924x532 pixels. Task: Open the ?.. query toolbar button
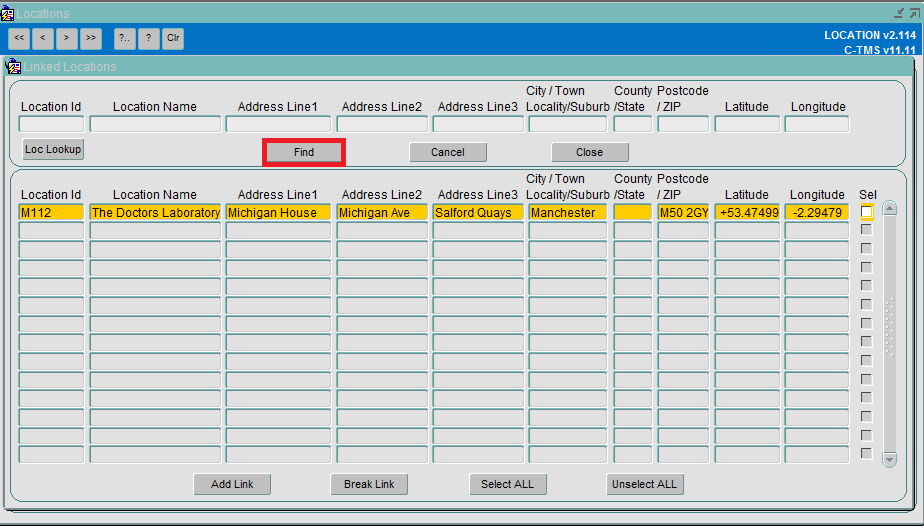[x=124, y=38]
